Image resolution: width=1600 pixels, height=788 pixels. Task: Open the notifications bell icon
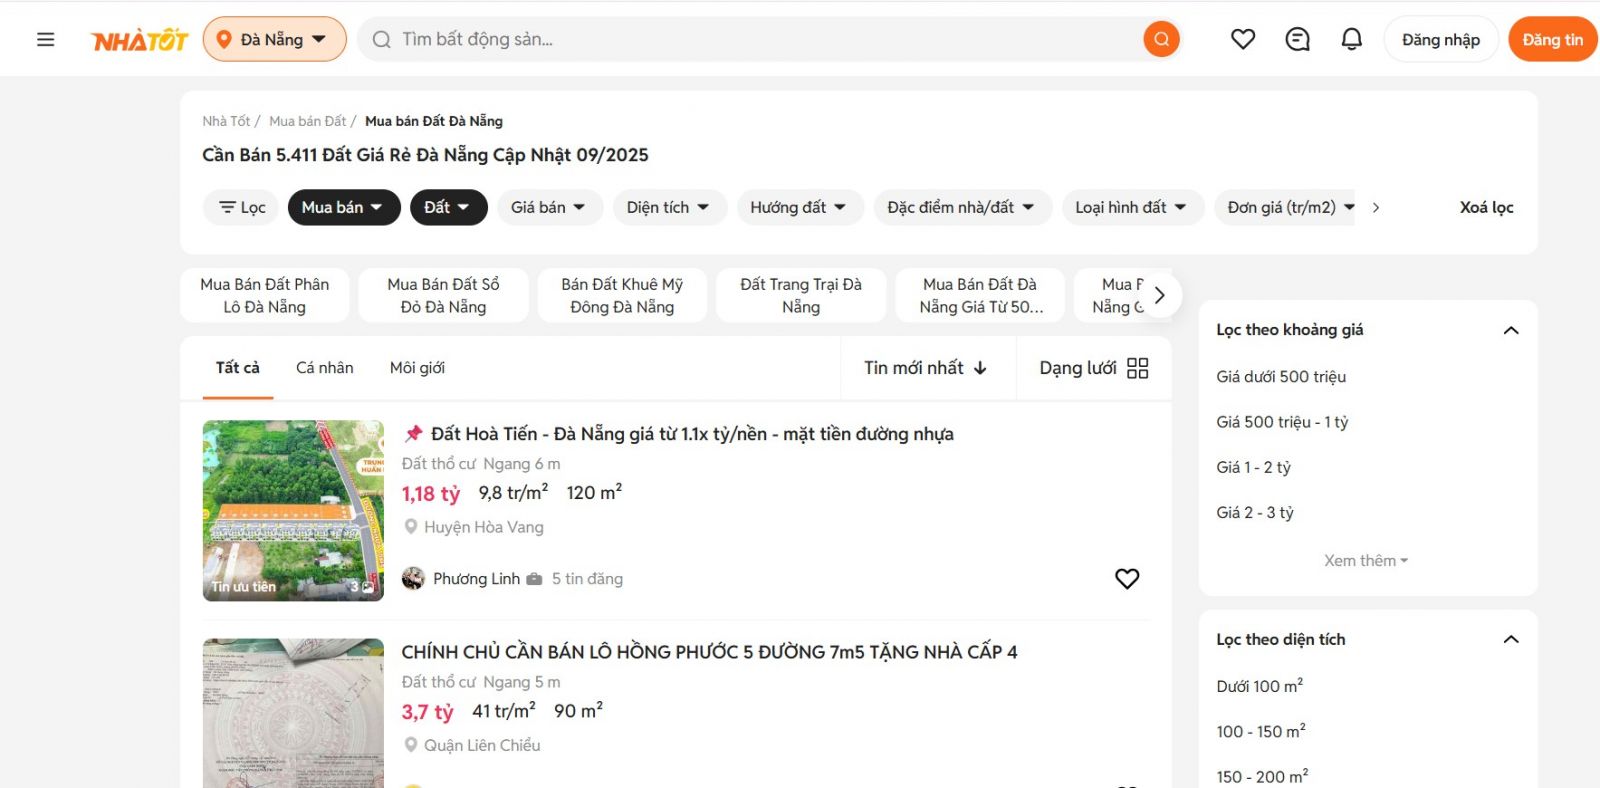1351,40
